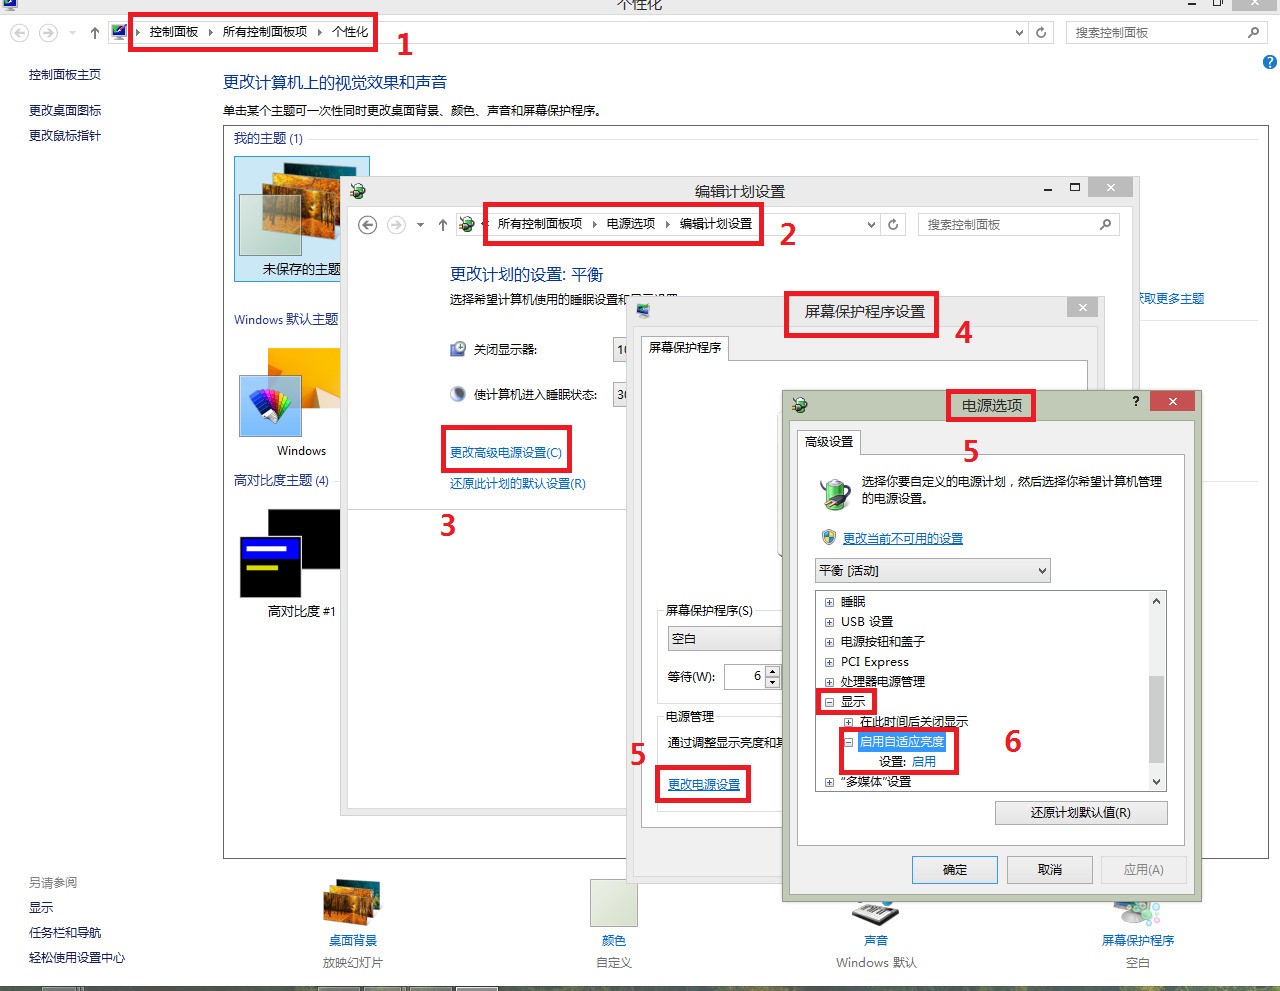Open the 空白 screen saver dropdown
Screen dimensions: 1280x991
tap(724, 638)
